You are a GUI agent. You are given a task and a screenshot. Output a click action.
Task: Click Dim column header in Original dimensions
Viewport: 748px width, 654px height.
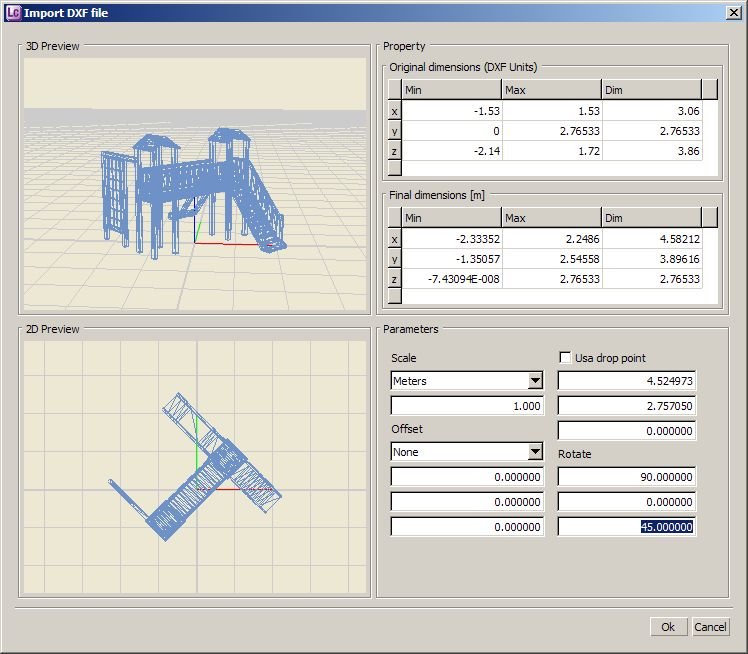click(652, 90)
